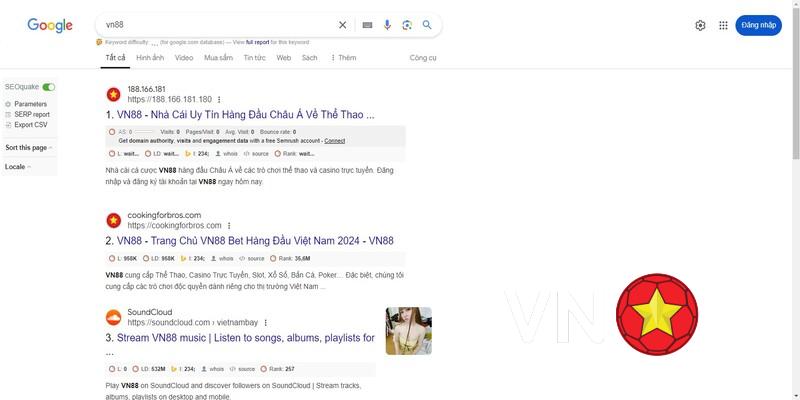Click source for the SoundCloud result

tap(242, 369)
